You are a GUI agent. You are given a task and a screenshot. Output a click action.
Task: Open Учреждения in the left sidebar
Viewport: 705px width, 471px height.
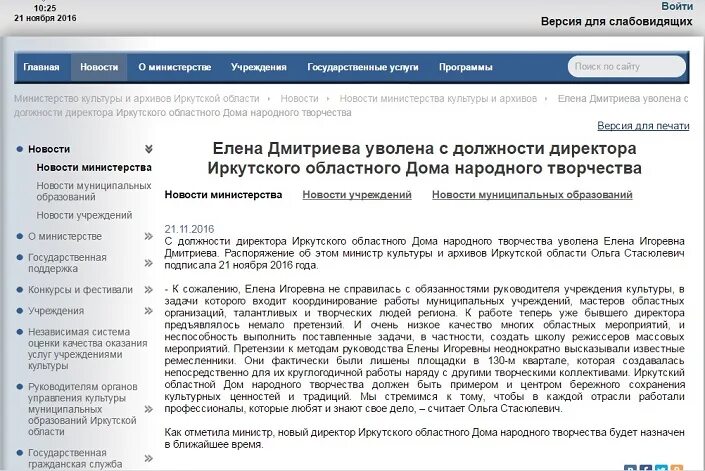click(56, 311)
